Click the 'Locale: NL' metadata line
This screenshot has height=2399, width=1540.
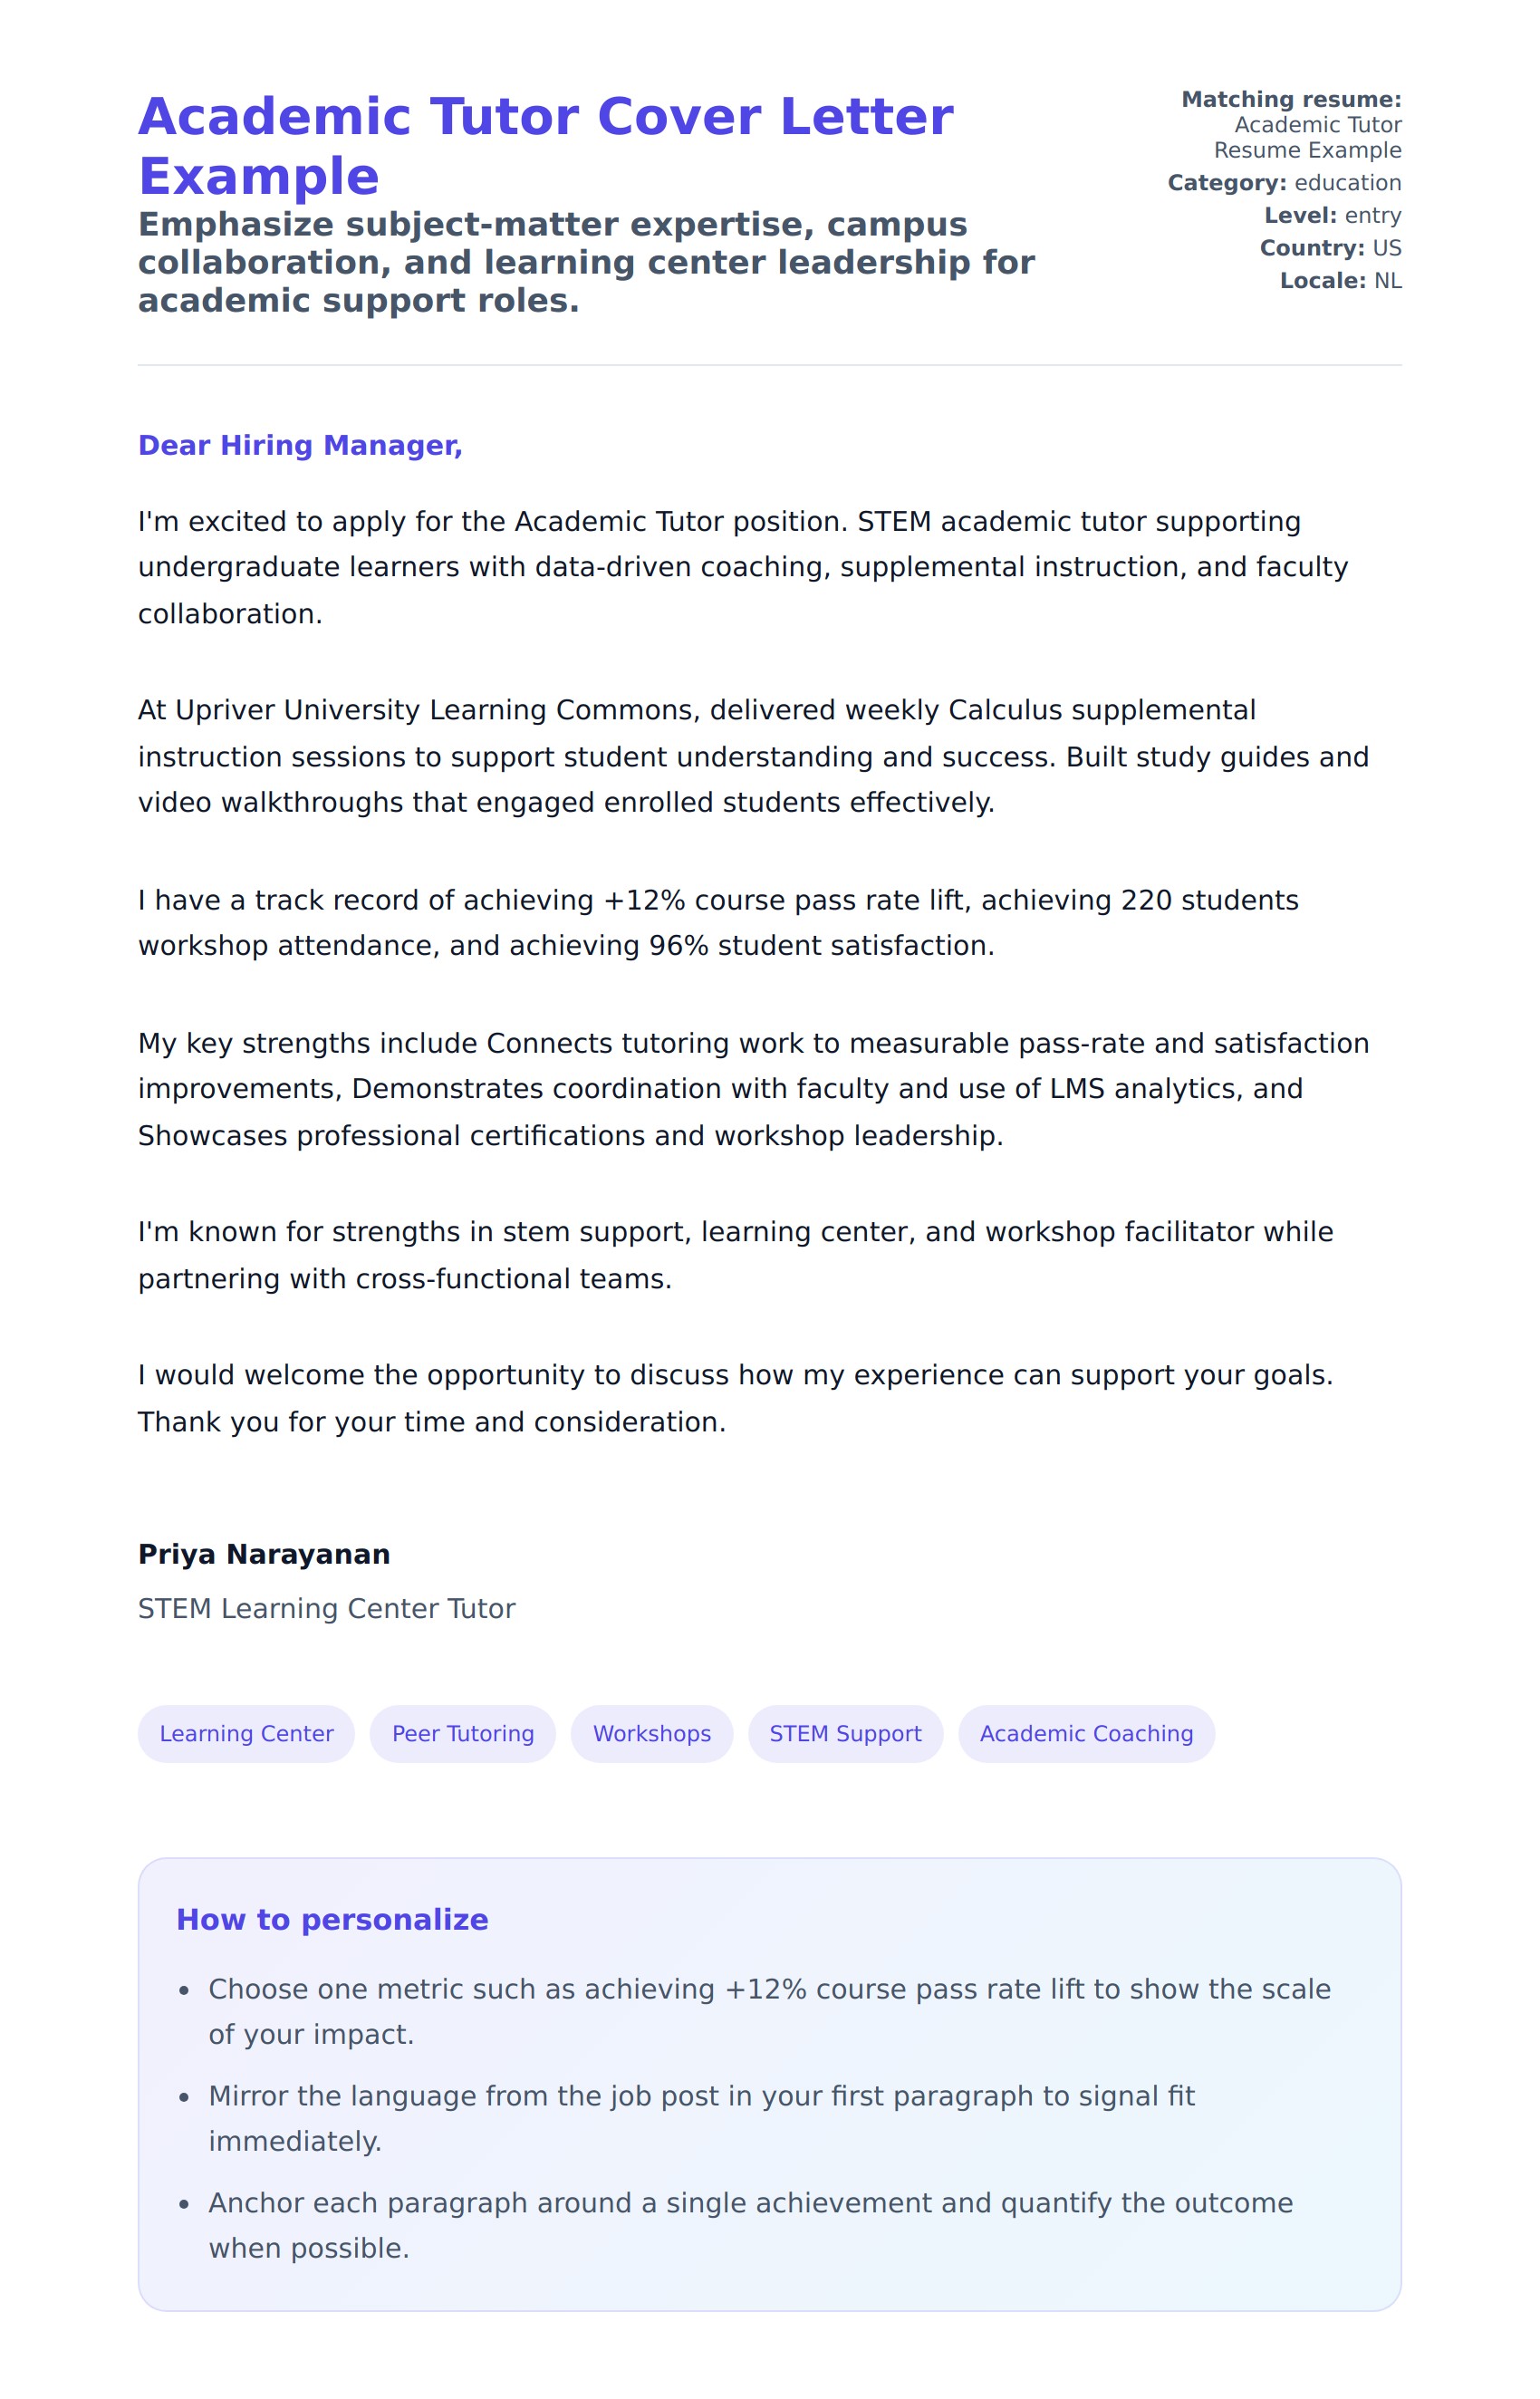tap(1340, 281)
